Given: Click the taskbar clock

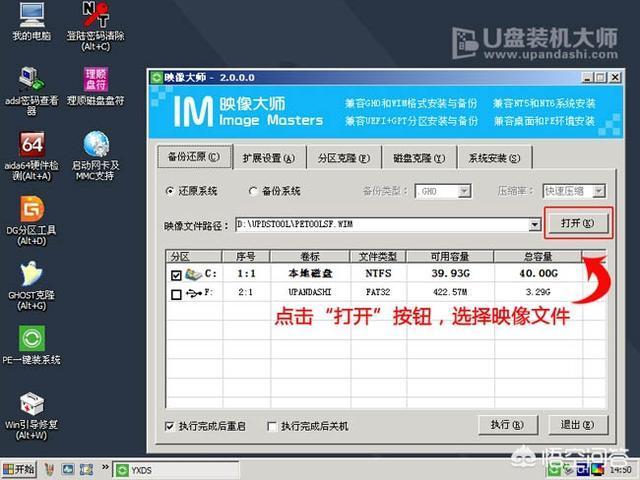Looking at the screenshot, I should [x=620, y=470].
